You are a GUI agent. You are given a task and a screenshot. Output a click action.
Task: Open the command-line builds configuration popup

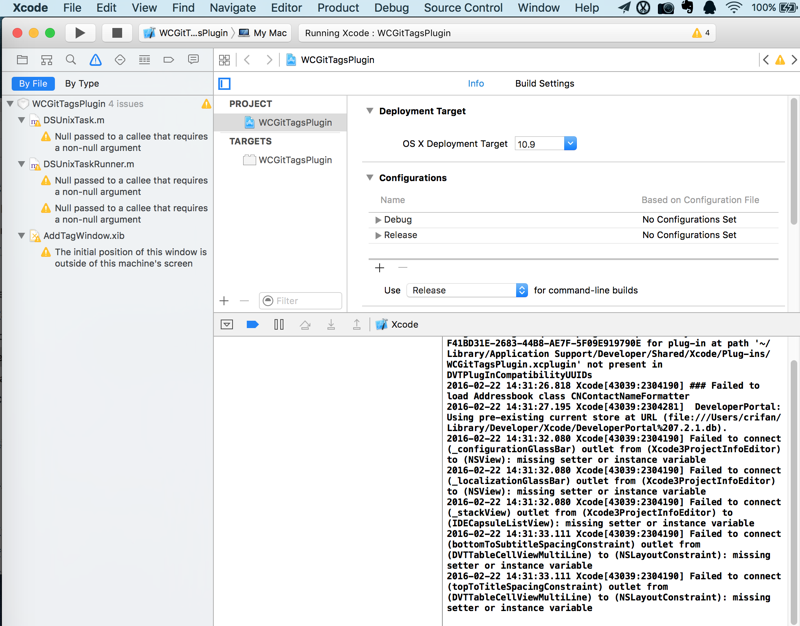(467, 290)
